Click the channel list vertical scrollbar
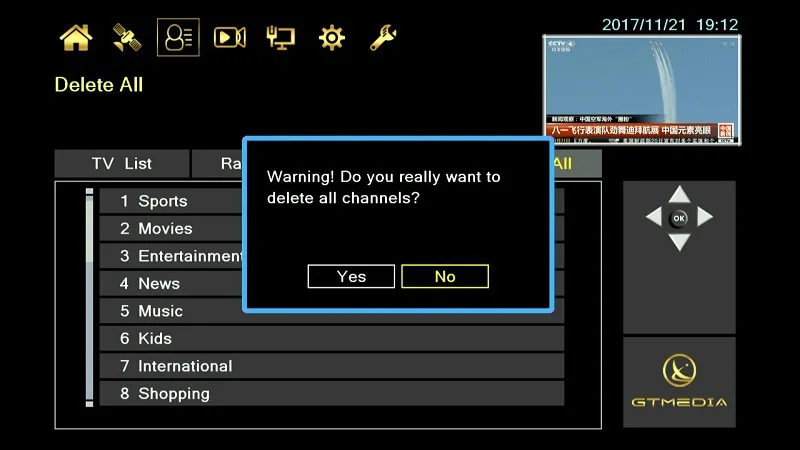The height and width of the screenshot is (450, 800). click(89, 297)
